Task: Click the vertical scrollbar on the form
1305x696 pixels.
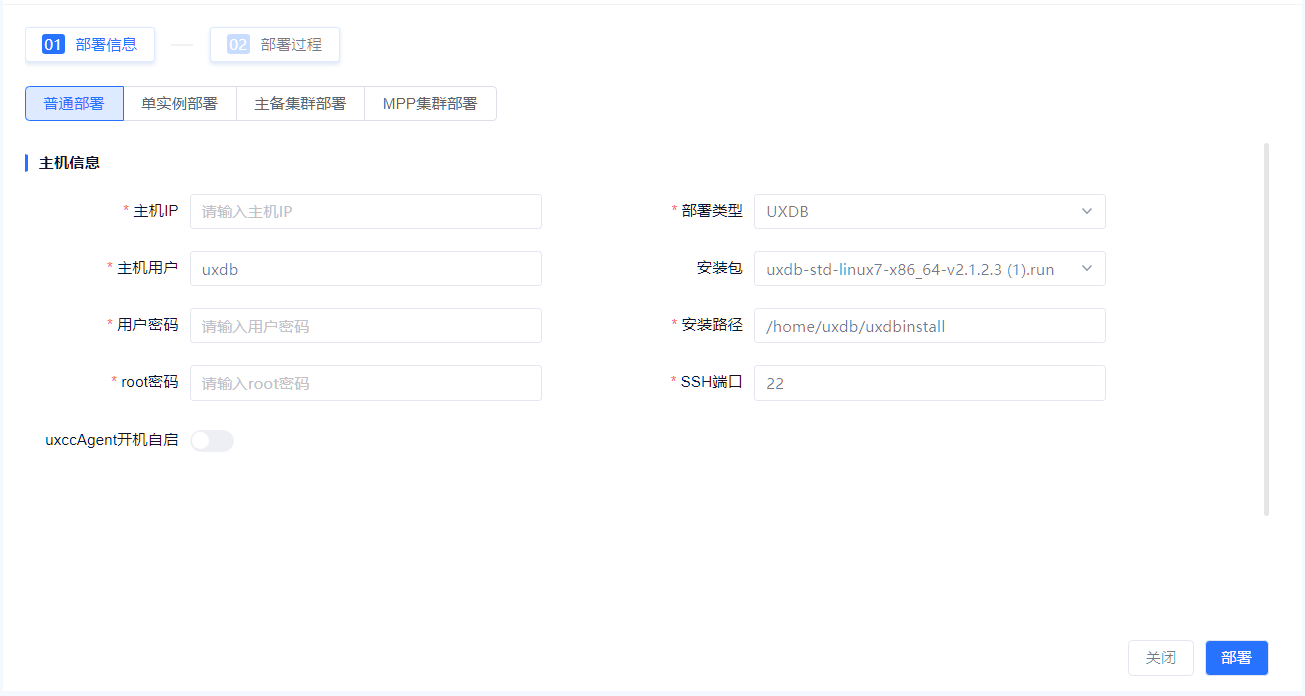Action: (1266, 330)
